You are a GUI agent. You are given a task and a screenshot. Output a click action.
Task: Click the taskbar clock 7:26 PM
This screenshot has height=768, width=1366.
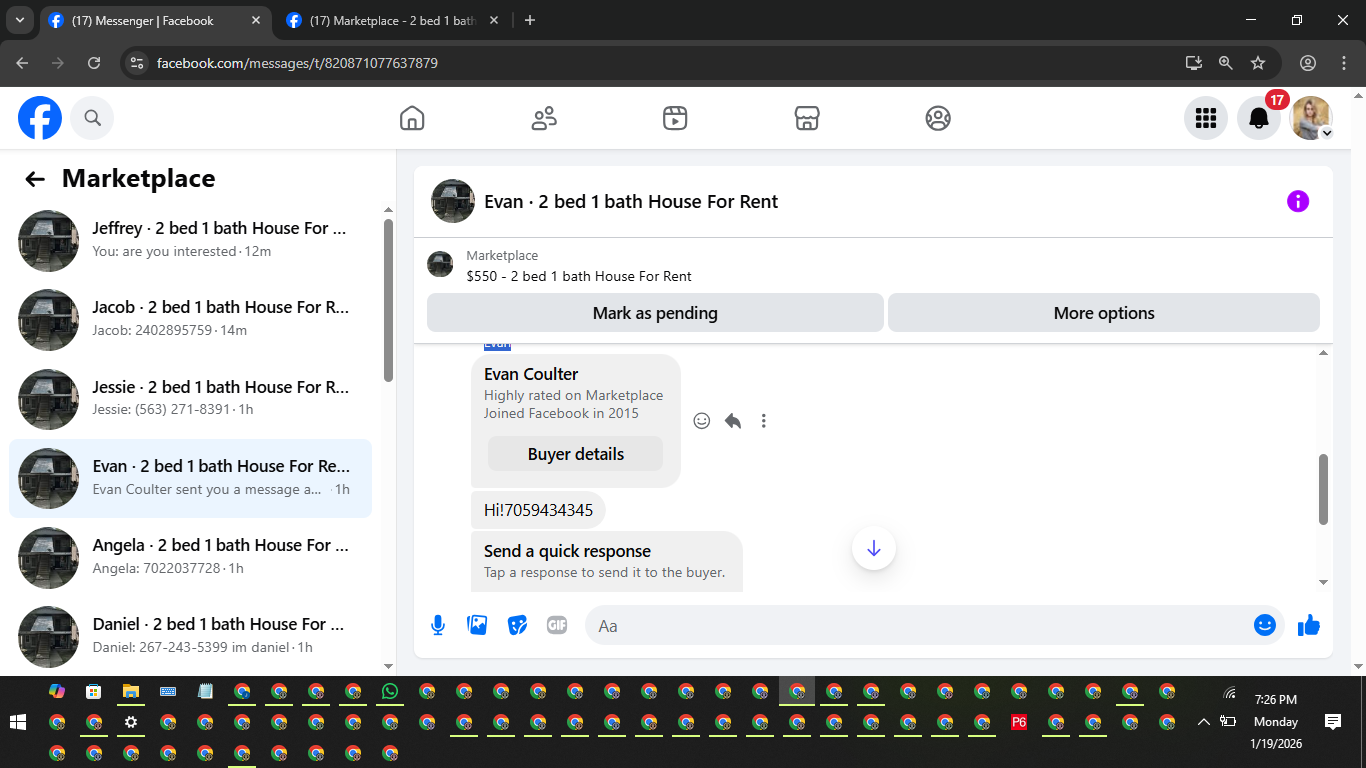[x=1275, y=700]
